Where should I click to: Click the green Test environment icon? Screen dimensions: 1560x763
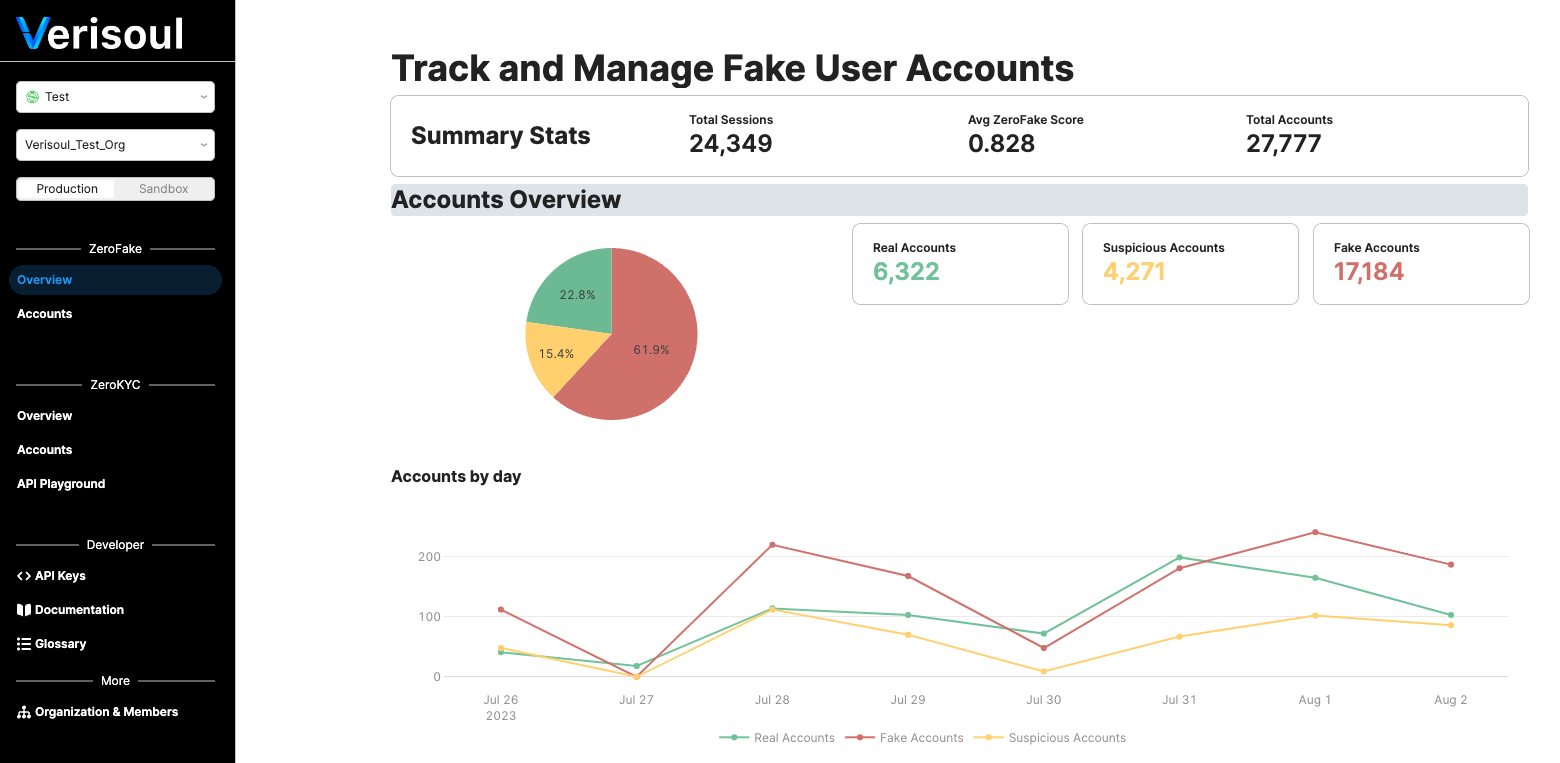pyautogui.click(x=32, y=97)
